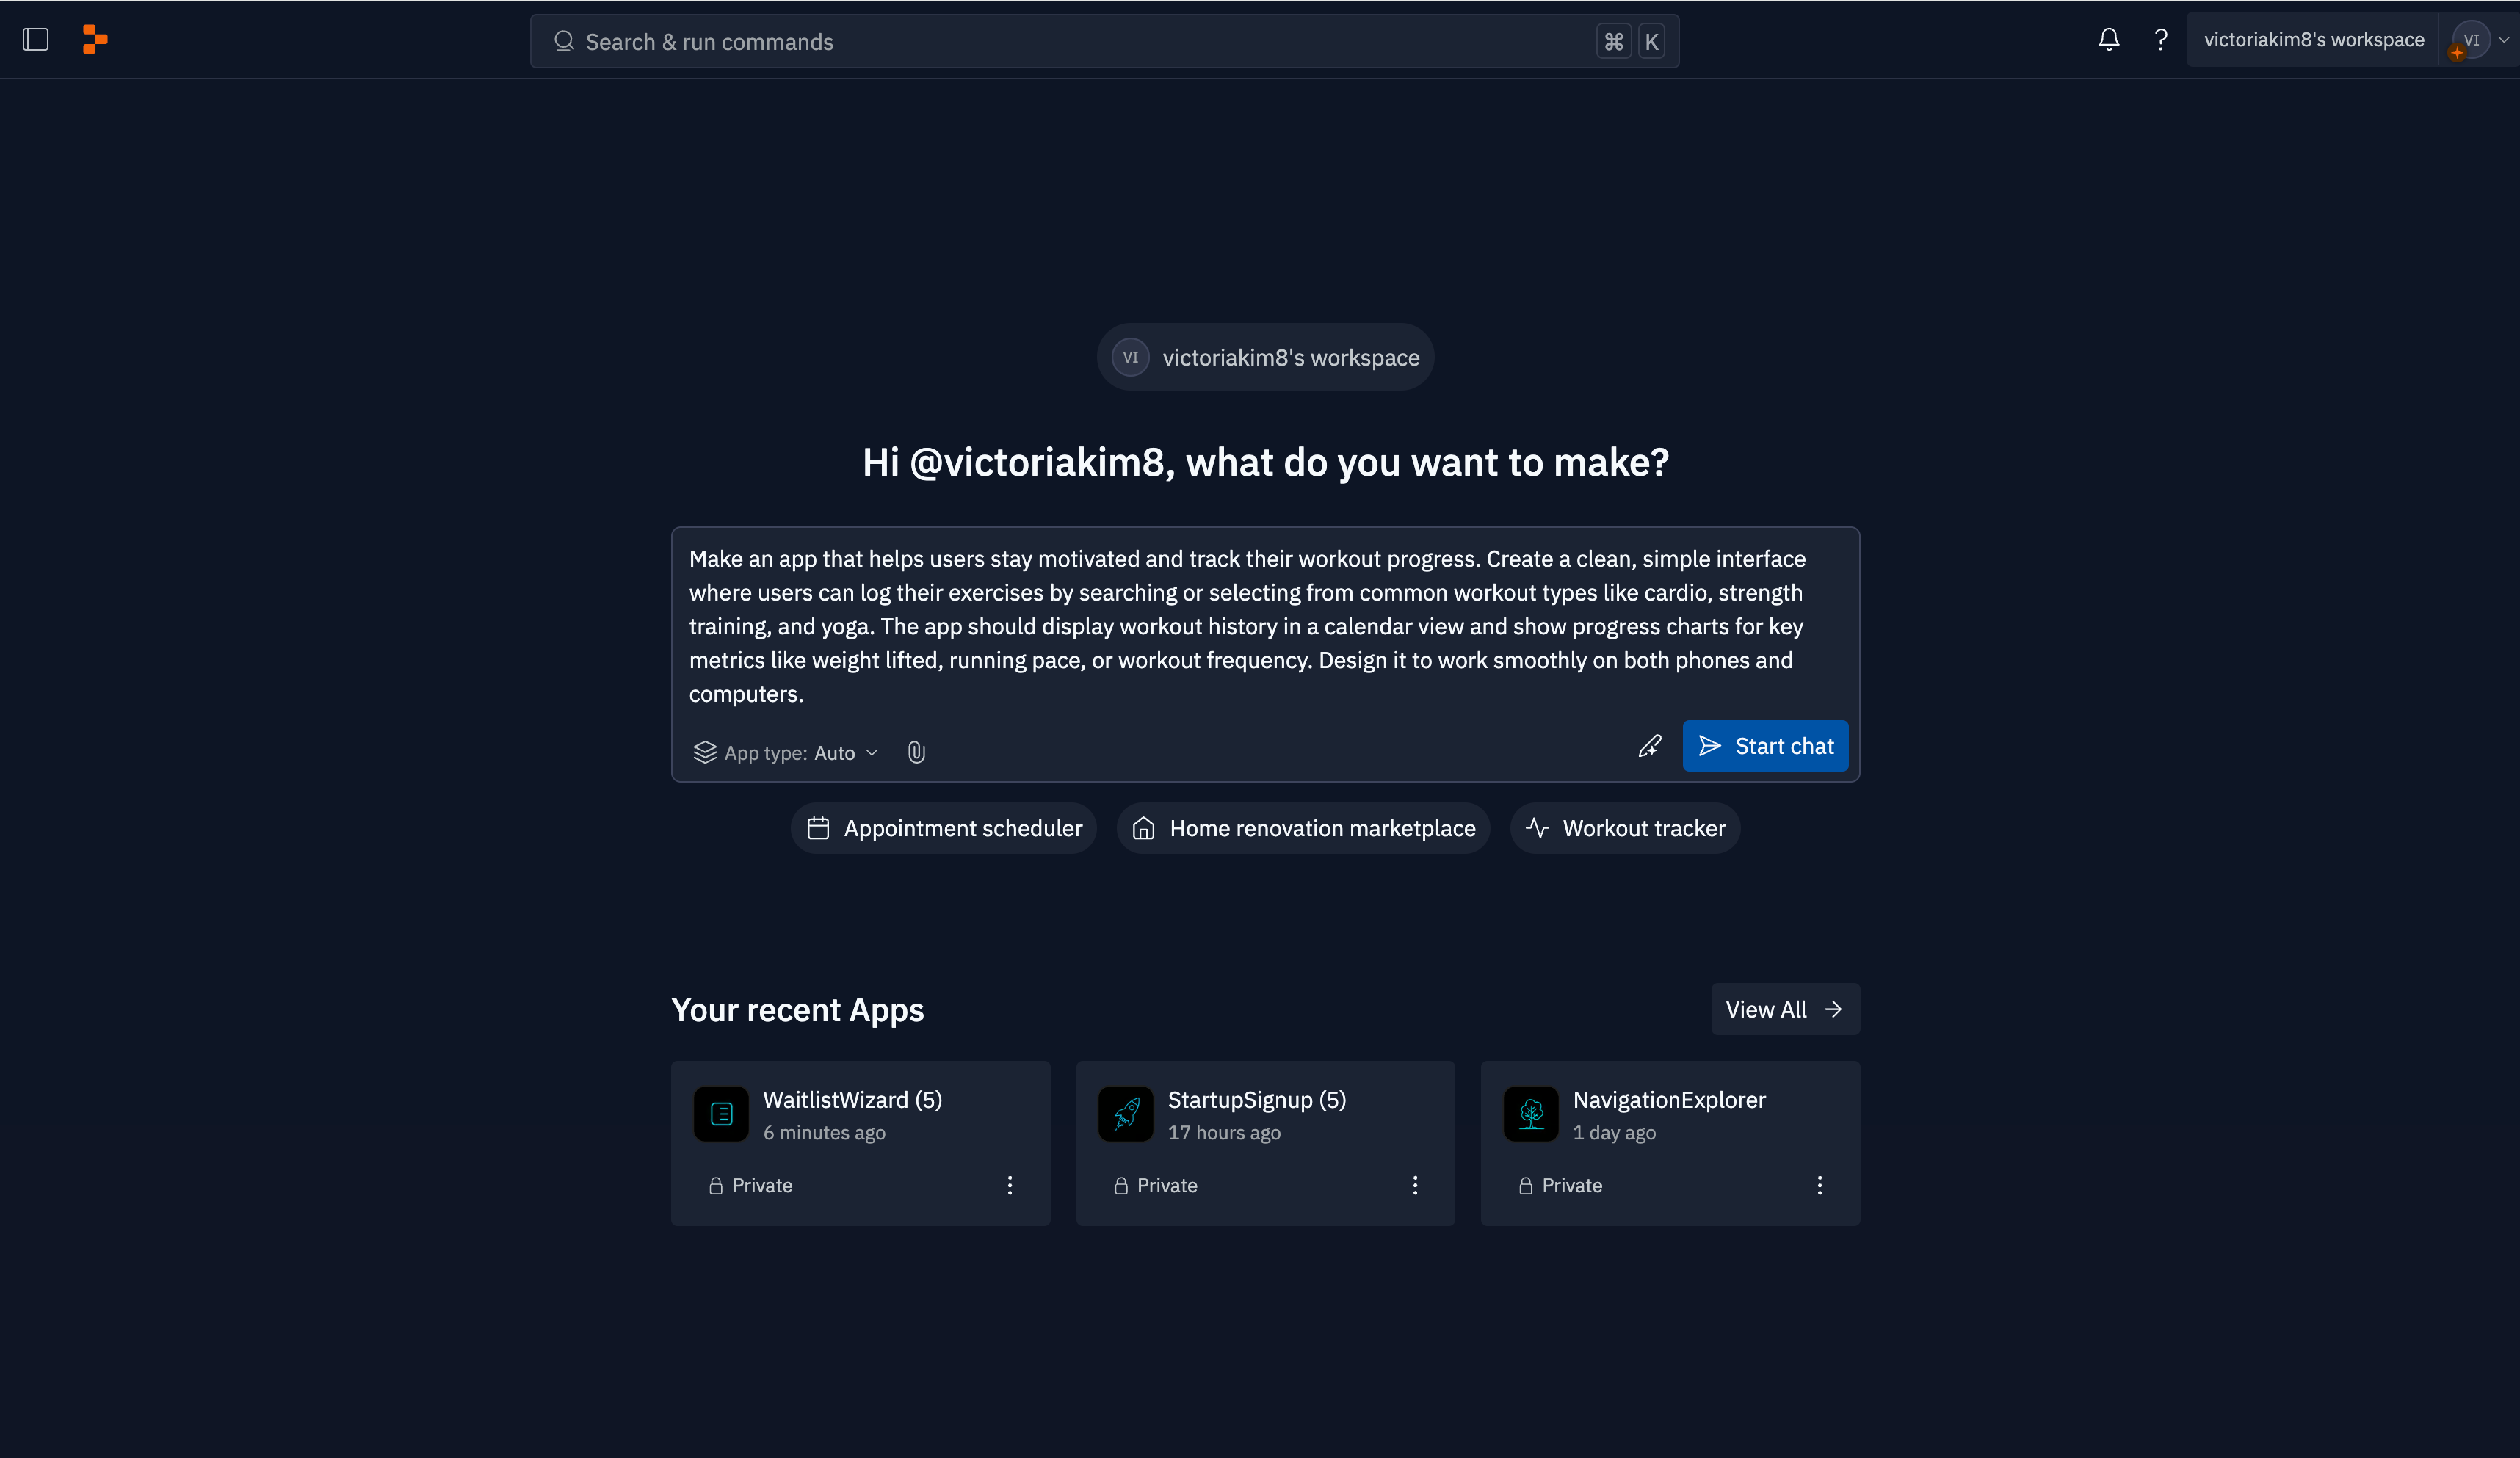Toggle the sidebar panel icon

click(36, 40)
